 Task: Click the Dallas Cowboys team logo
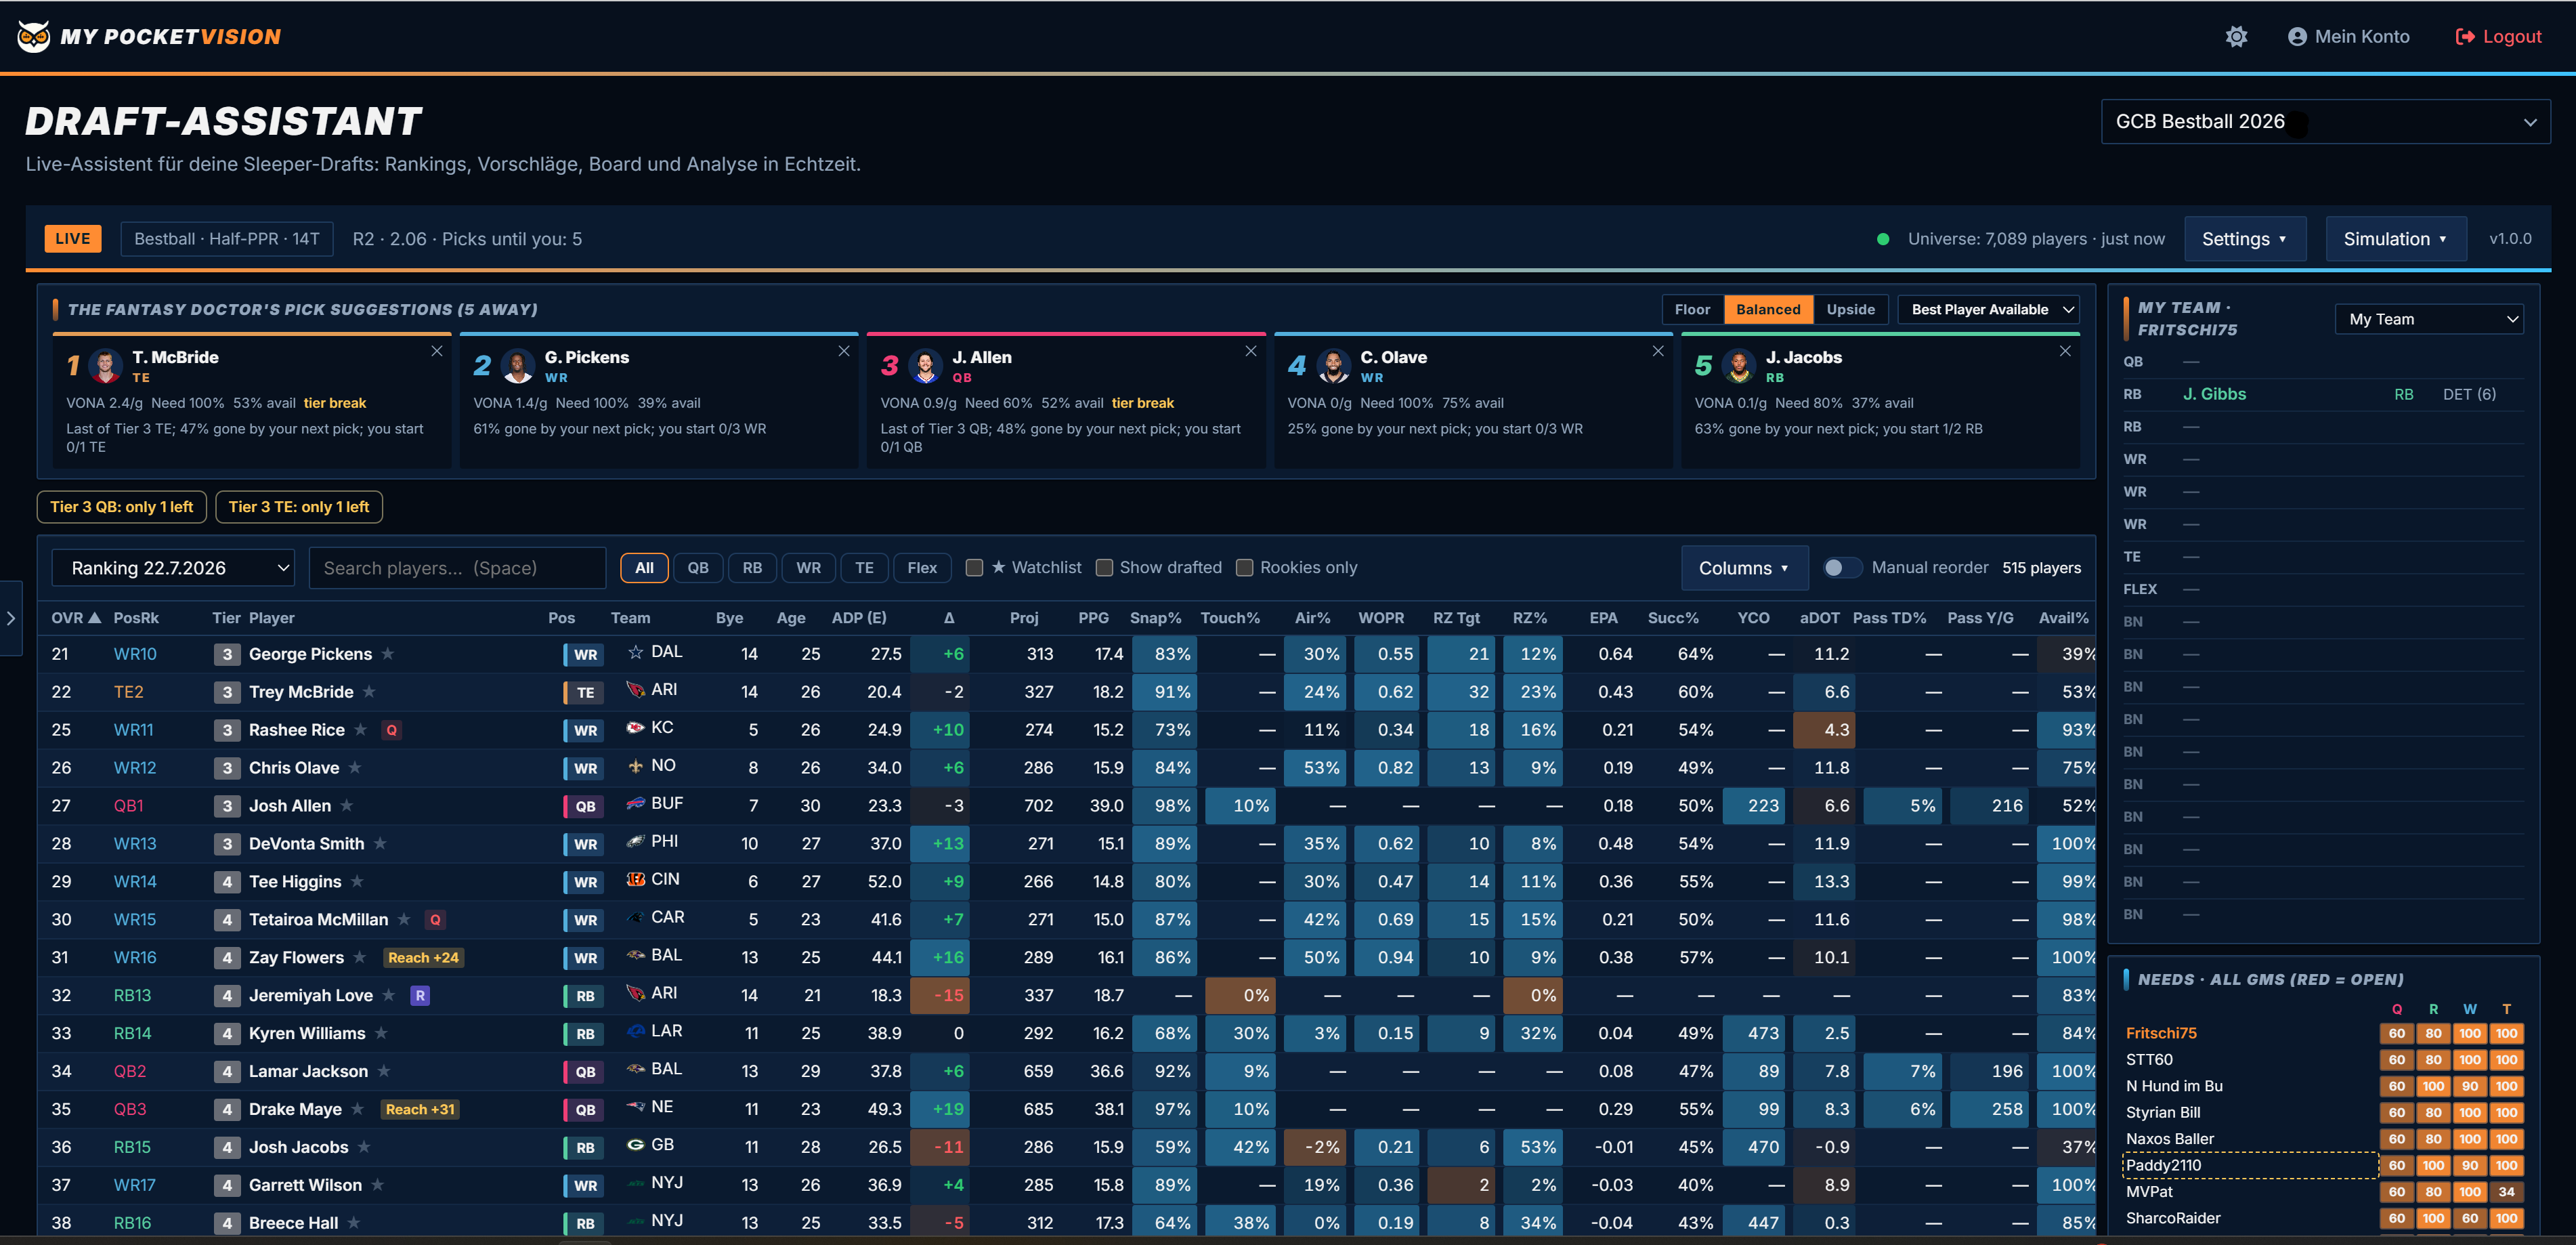pyautogui.click(x=635, y=652)
